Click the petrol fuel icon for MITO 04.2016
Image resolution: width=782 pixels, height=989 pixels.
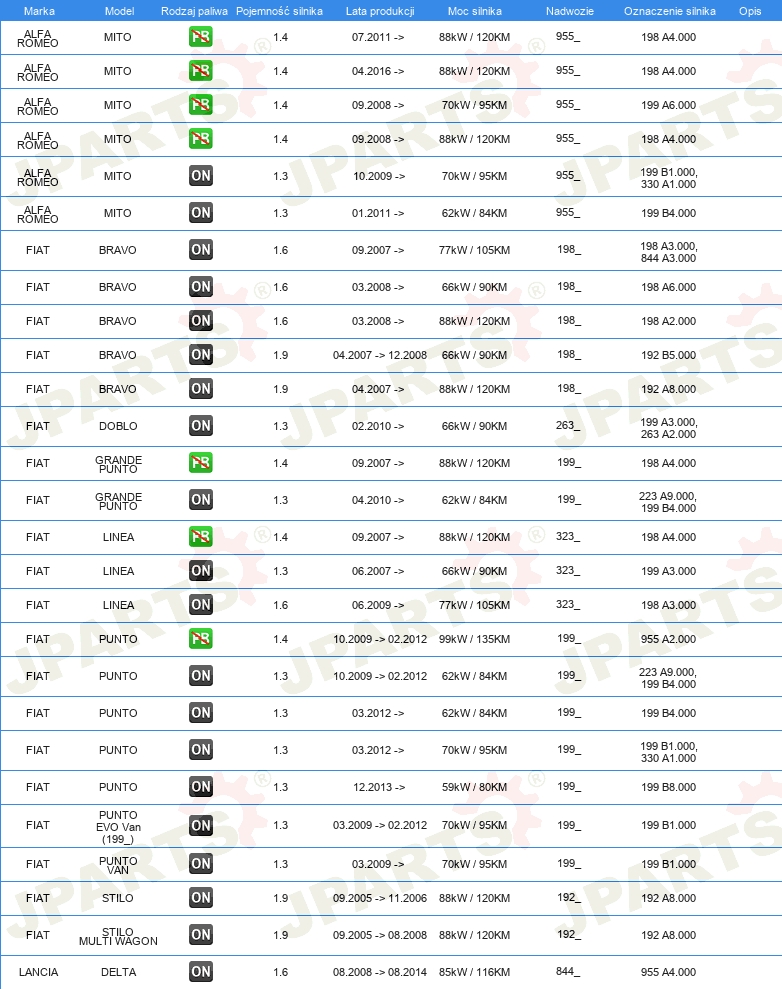click(201, 71)
